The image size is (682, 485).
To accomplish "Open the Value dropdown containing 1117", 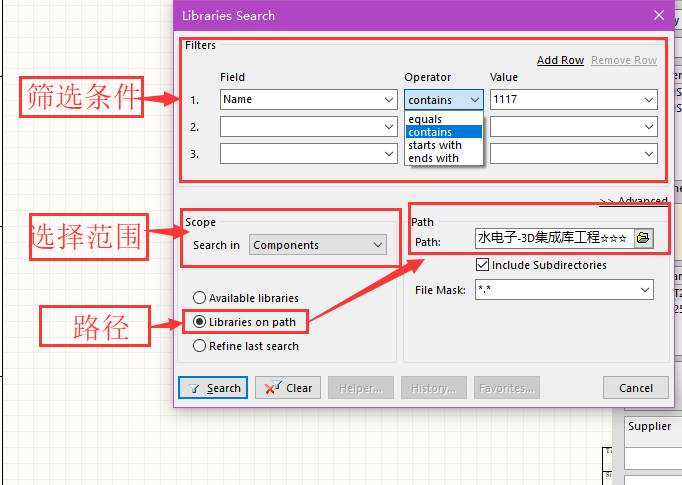I will point(649,100).
